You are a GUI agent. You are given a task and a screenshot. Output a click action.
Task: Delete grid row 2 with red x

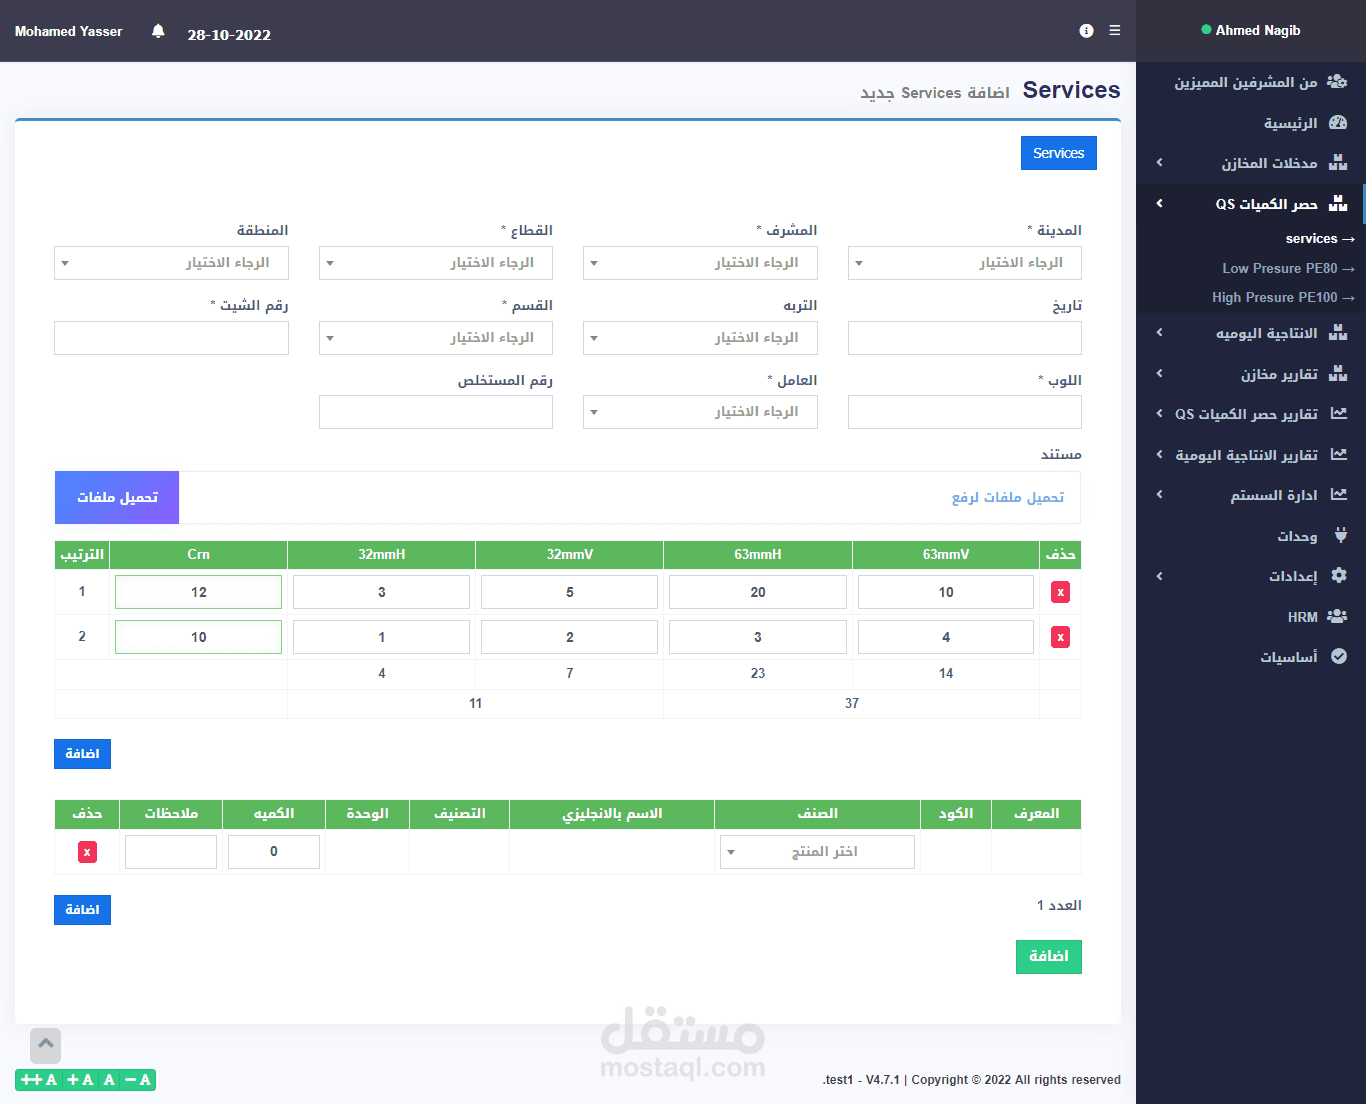click(x=1061, y=637)
